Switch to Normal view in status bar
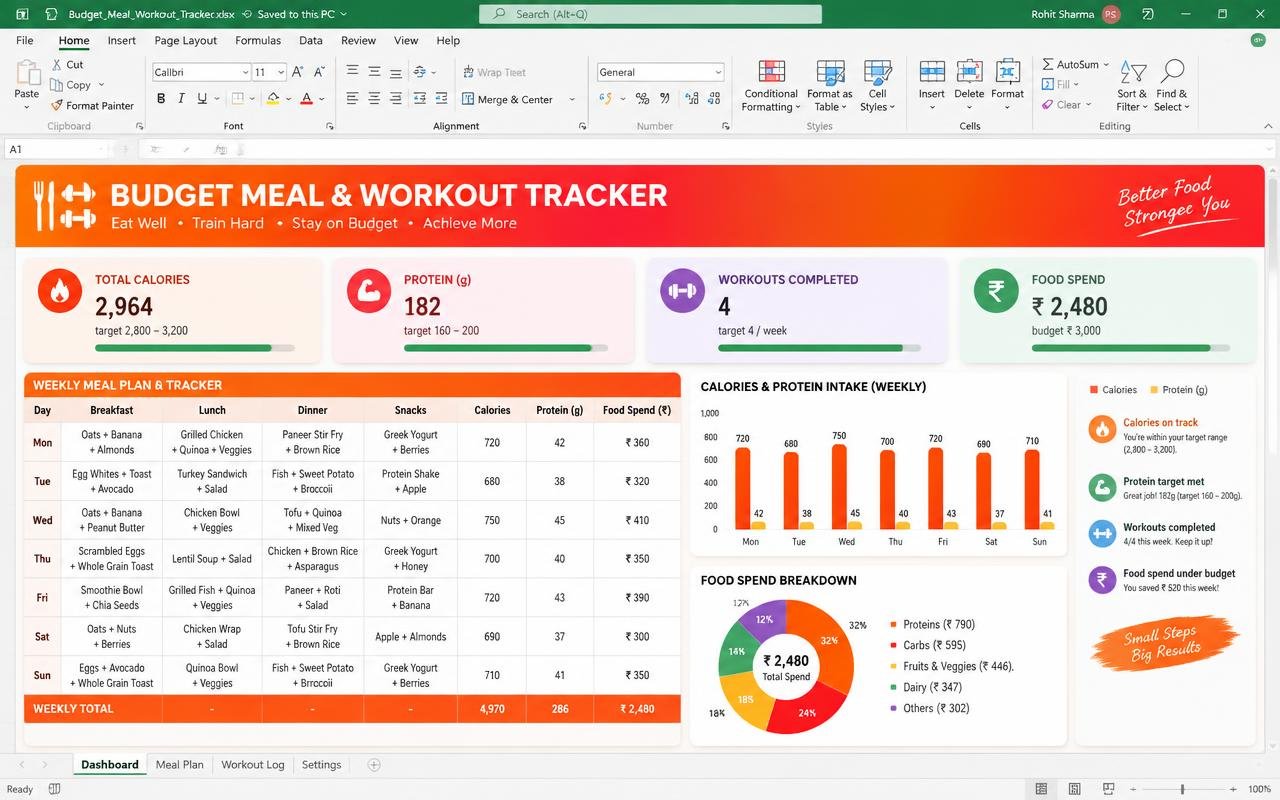The height and width of the screenshot is (800, 1280). (1041, 789)
